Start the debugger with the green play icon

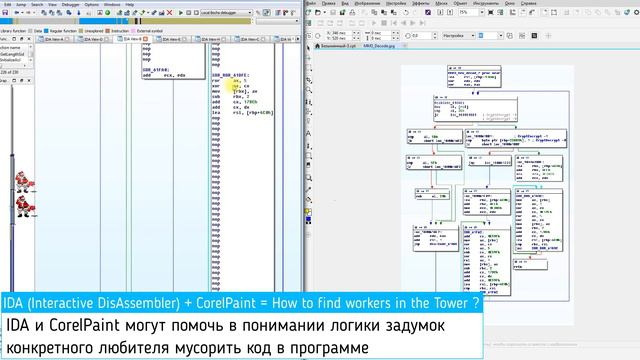(x=180, y=13)
